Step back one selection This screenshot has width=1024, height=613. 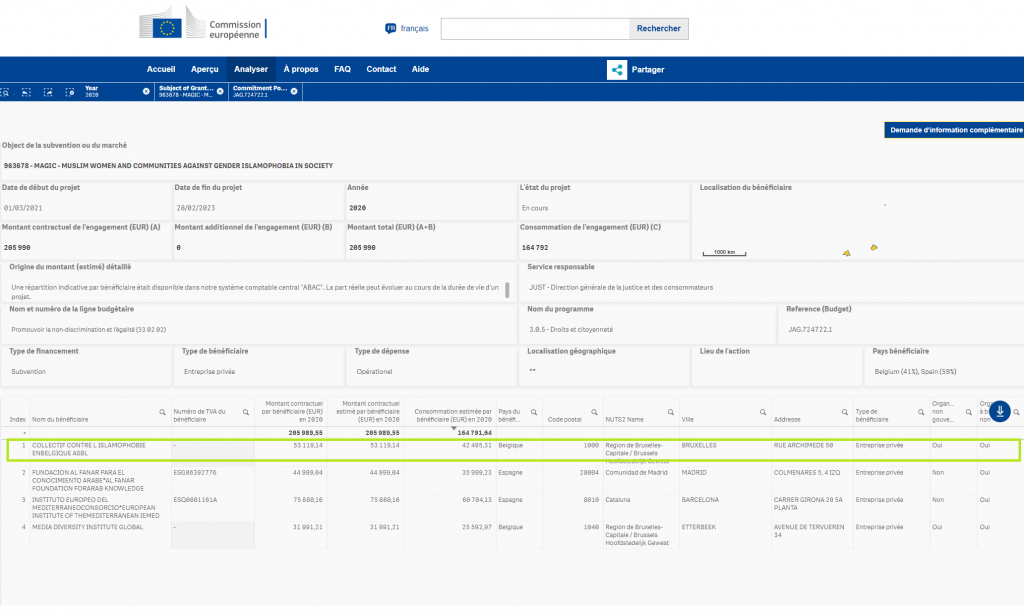coord(26,92)
